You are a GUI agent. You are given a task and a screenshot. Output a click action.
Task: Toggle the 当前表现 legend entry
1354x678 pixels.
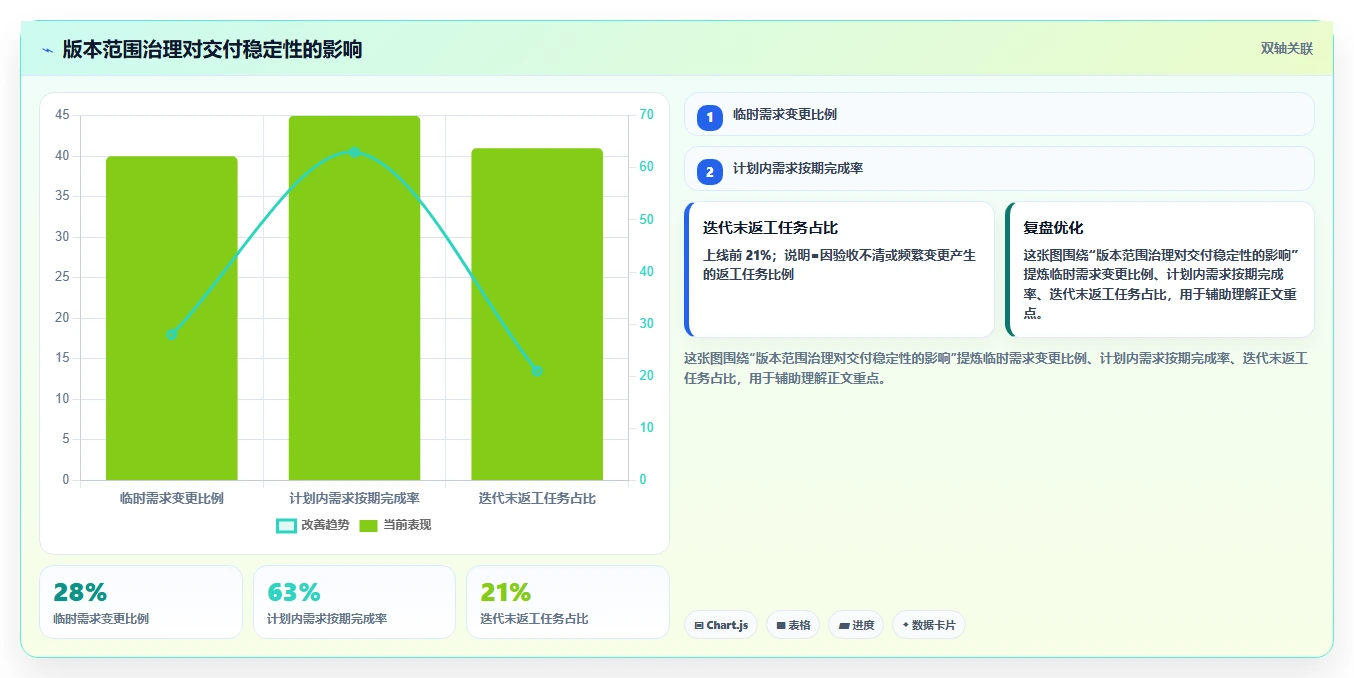coord(395,525)
